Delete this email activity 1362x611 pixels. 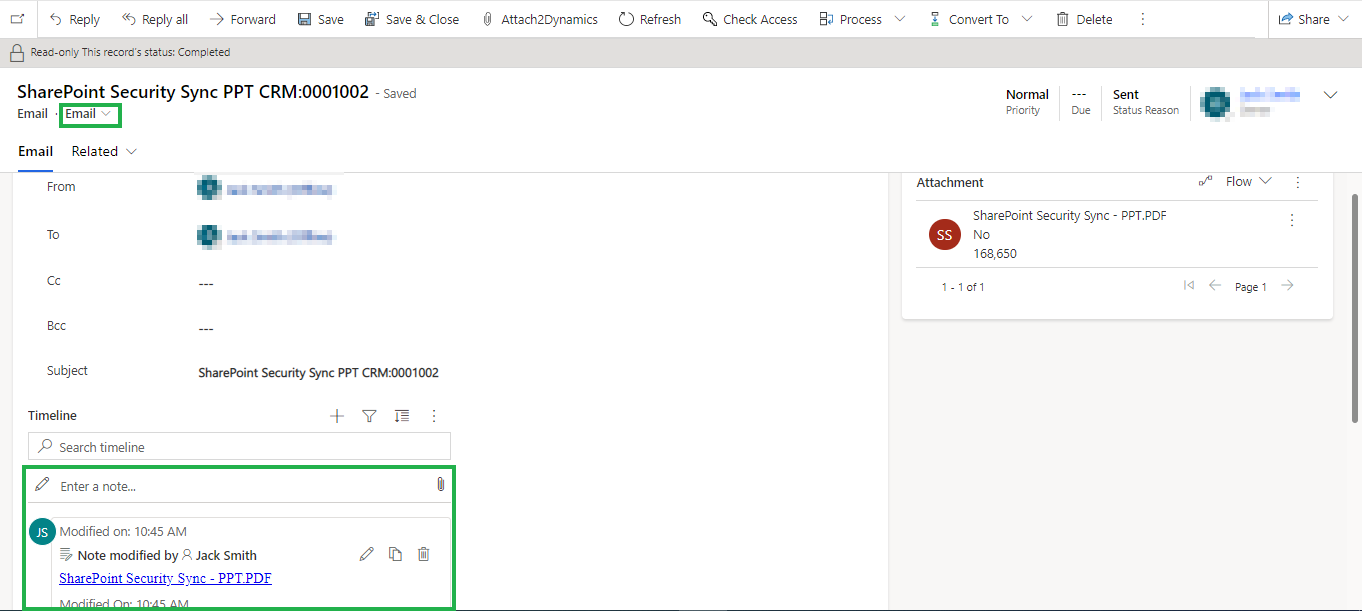click(x=1083, y=18)
